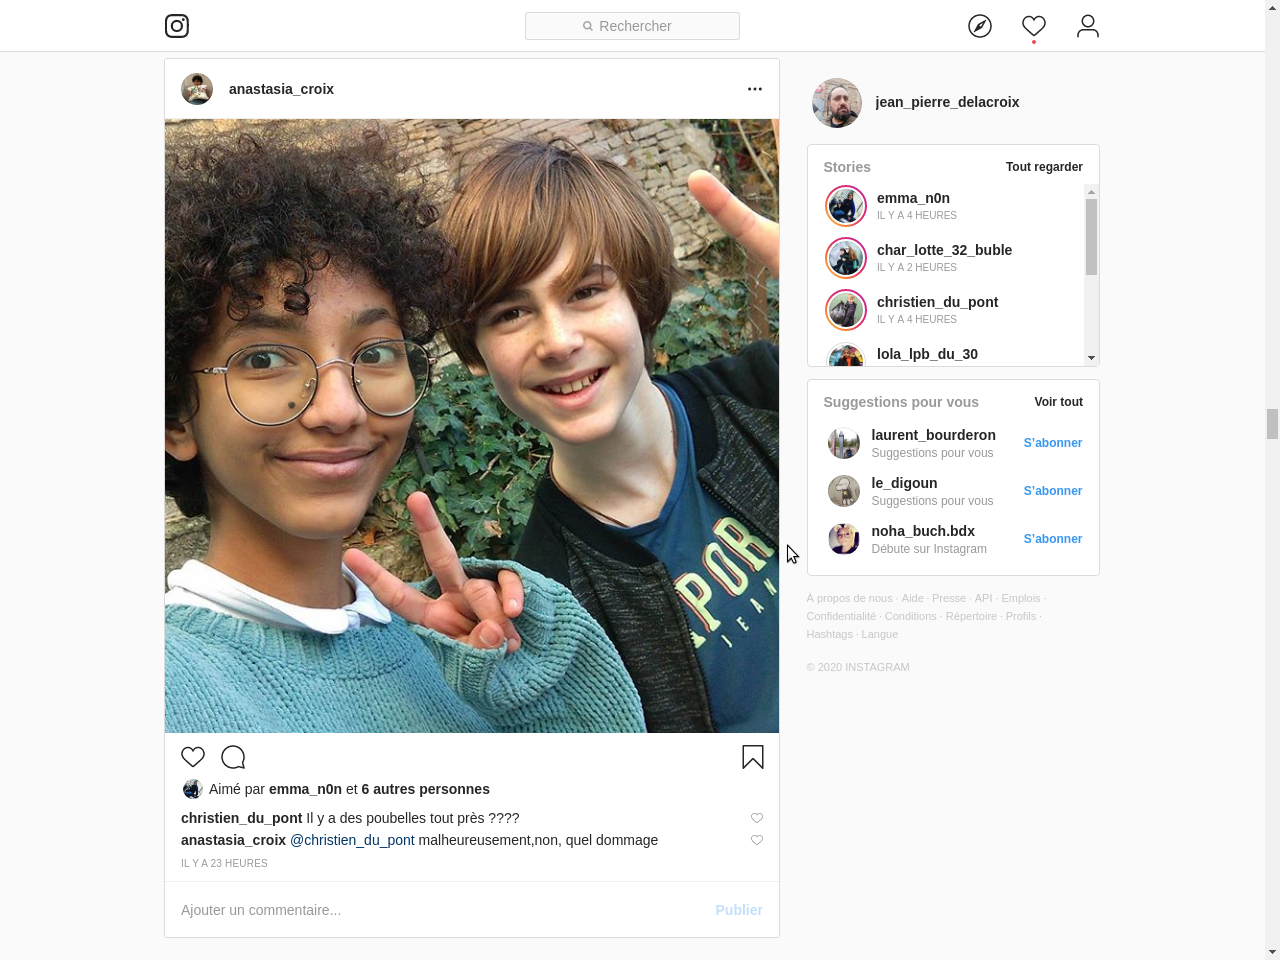
Task: Like christien_du_pont's comment with small heart
Action: coord(757,818)
